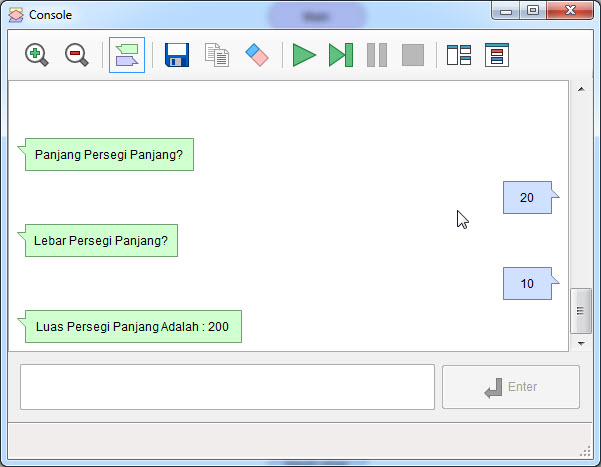Save console output with floppy disk icon

click(x=177, y=55)
